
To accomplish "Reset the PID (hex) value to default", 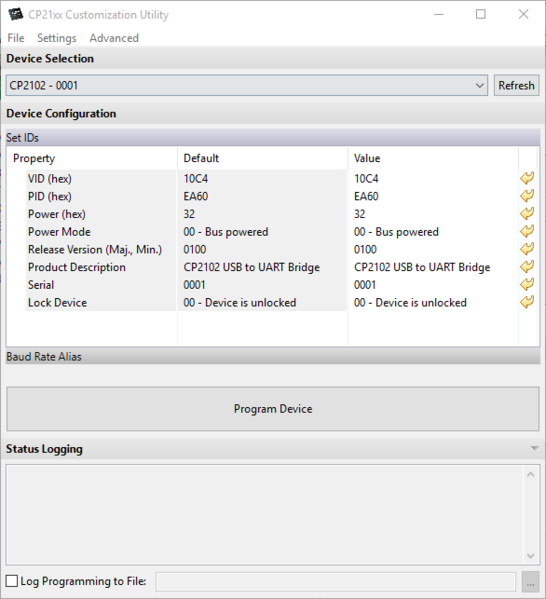I will [527, 196].
